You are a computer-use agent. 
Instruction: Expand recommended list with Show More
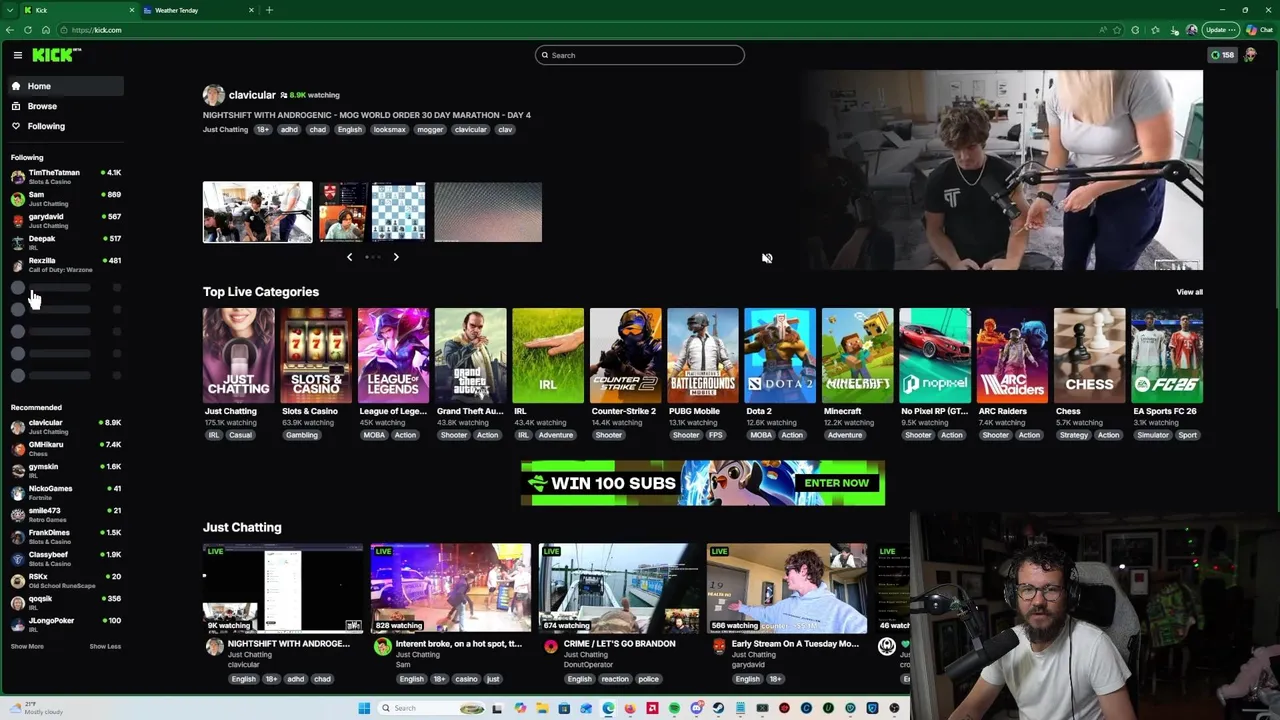27,646
